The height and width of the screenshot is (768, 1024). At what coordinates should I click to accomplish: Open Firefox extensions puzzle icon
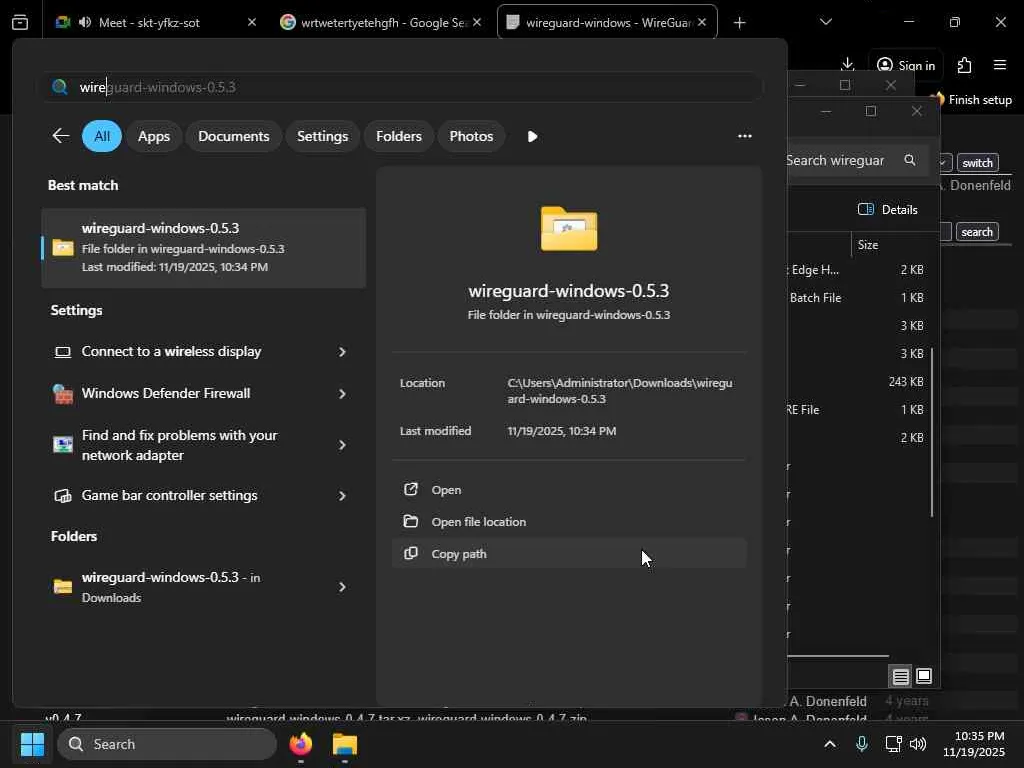pos(964,65)
